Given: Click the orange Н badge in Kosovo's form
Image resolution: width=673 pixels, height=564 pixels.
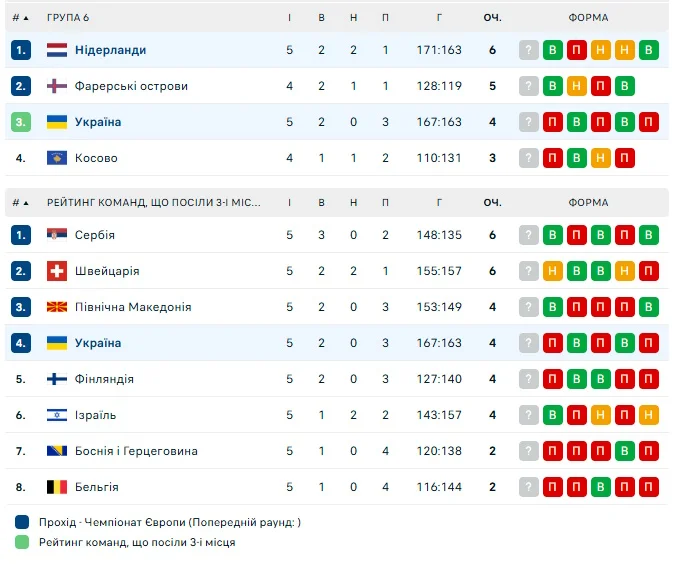Looking at the screenshot, I should [x=601, y=158].
